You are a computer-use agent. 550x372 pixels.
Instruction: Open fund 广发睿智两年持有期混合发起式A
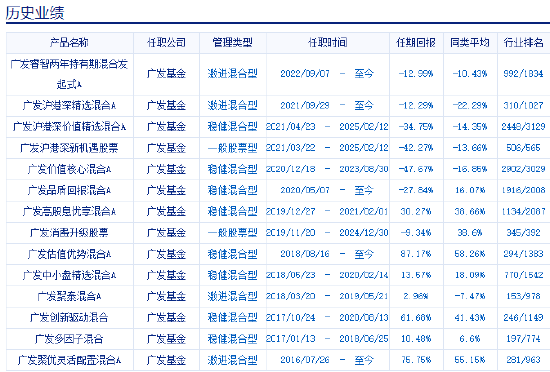tap(69, 74)
